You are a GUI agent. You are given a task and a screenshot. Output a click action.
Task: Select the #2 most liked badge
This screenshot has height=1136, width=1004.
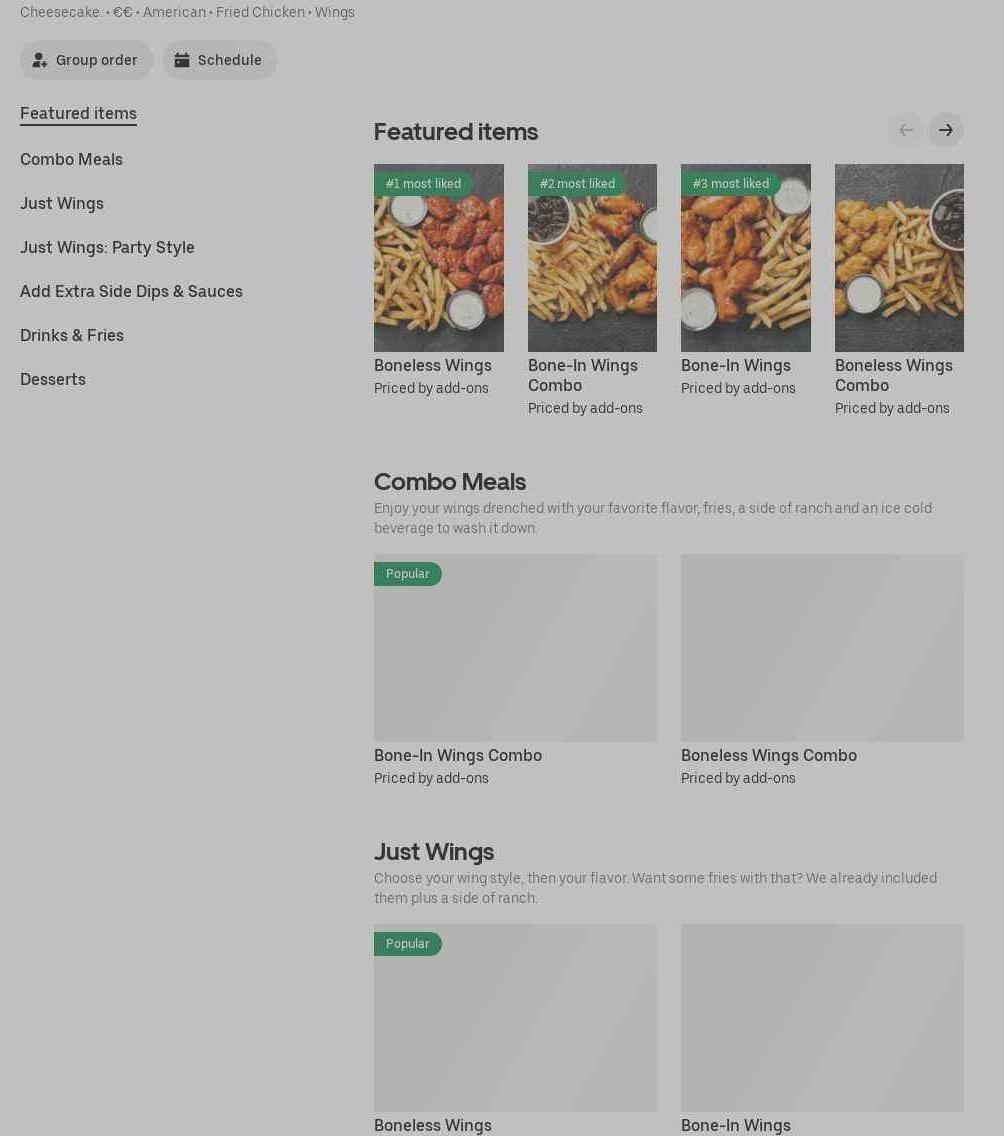577,184
